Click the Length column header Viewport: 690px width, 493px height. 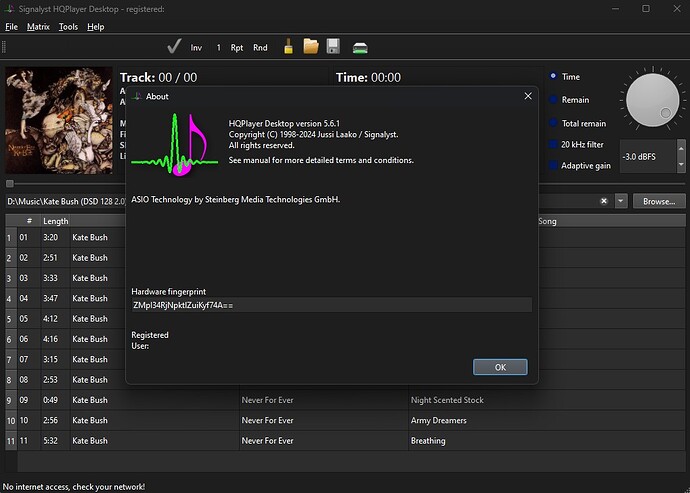55,221
